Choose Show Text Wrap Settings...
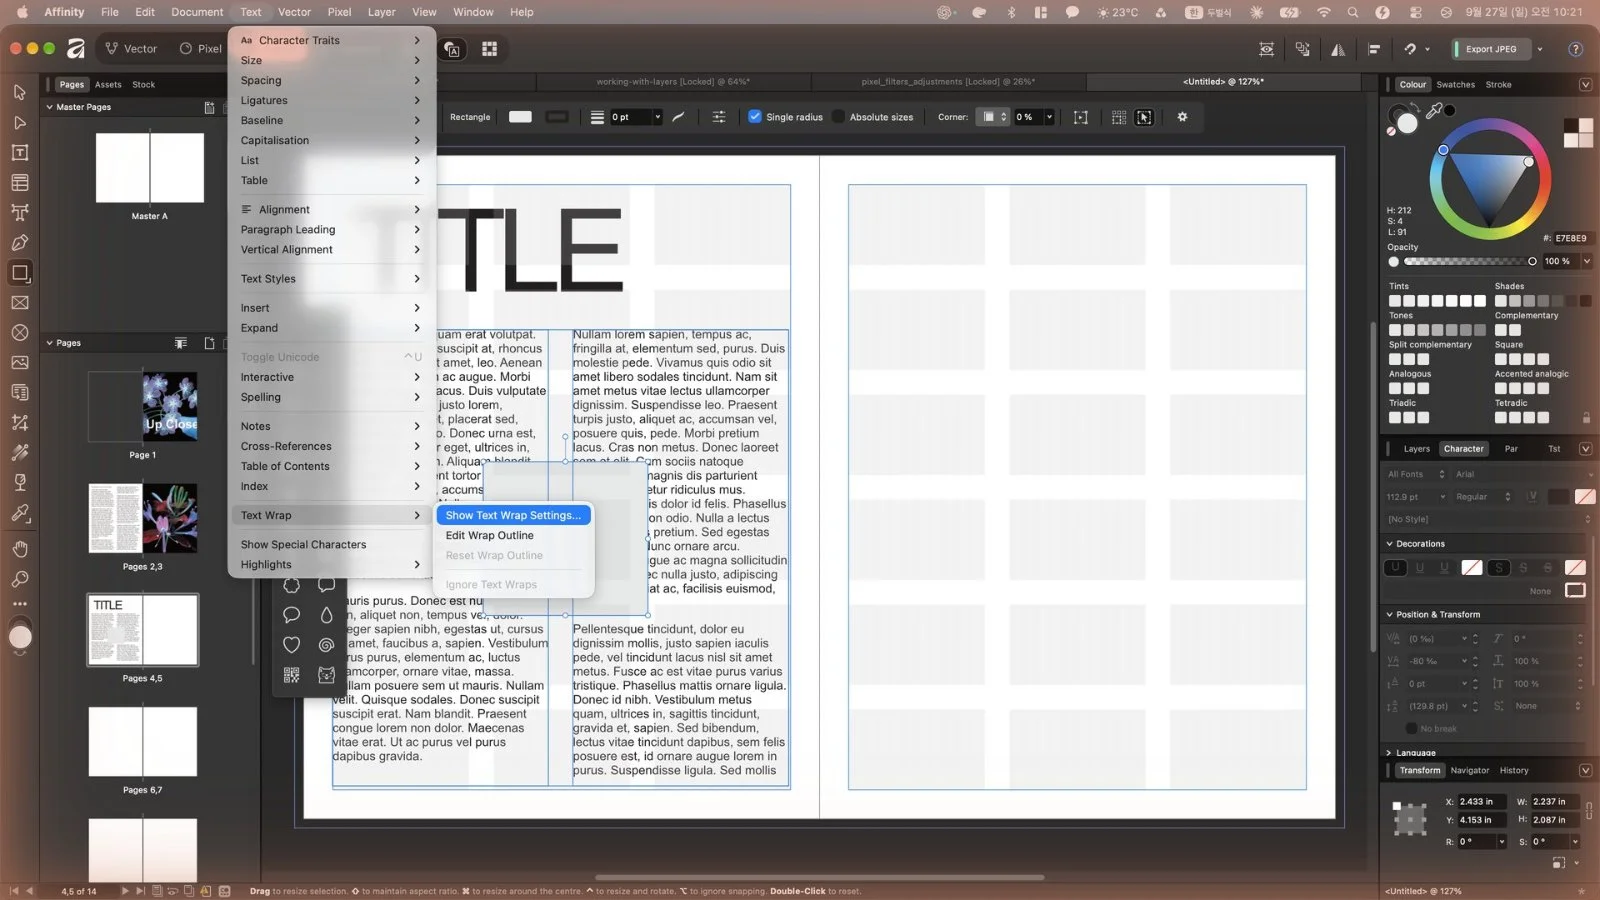The height and width of the screenshot is (900, 1600). click(x=514, y=515)
